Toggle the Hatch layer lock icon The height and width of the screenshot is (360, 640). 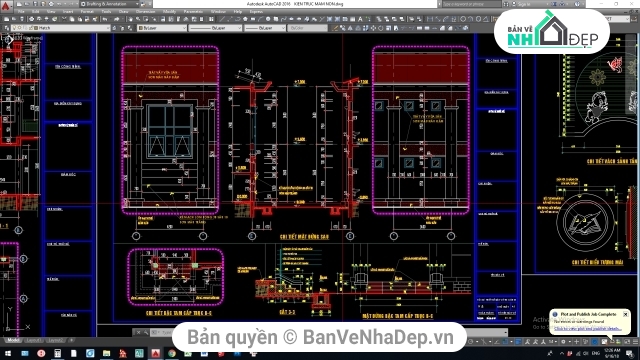(31, 28)
